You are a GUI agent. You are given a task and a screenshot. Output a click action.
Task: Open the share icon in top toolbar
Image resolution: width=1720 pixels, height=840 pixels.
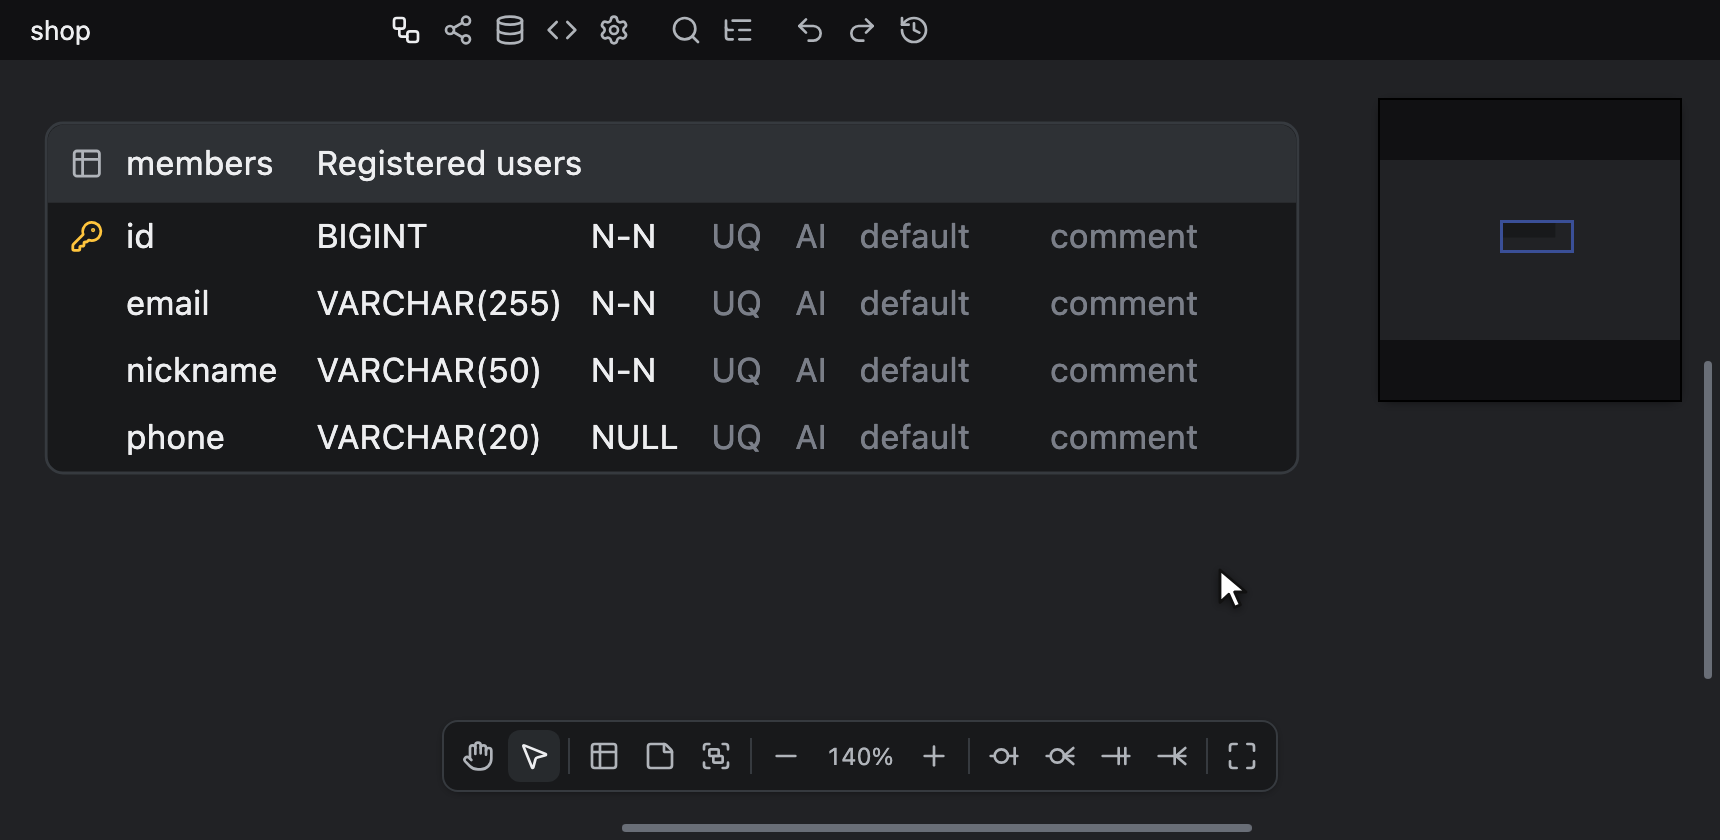click(x=458, y=30)
